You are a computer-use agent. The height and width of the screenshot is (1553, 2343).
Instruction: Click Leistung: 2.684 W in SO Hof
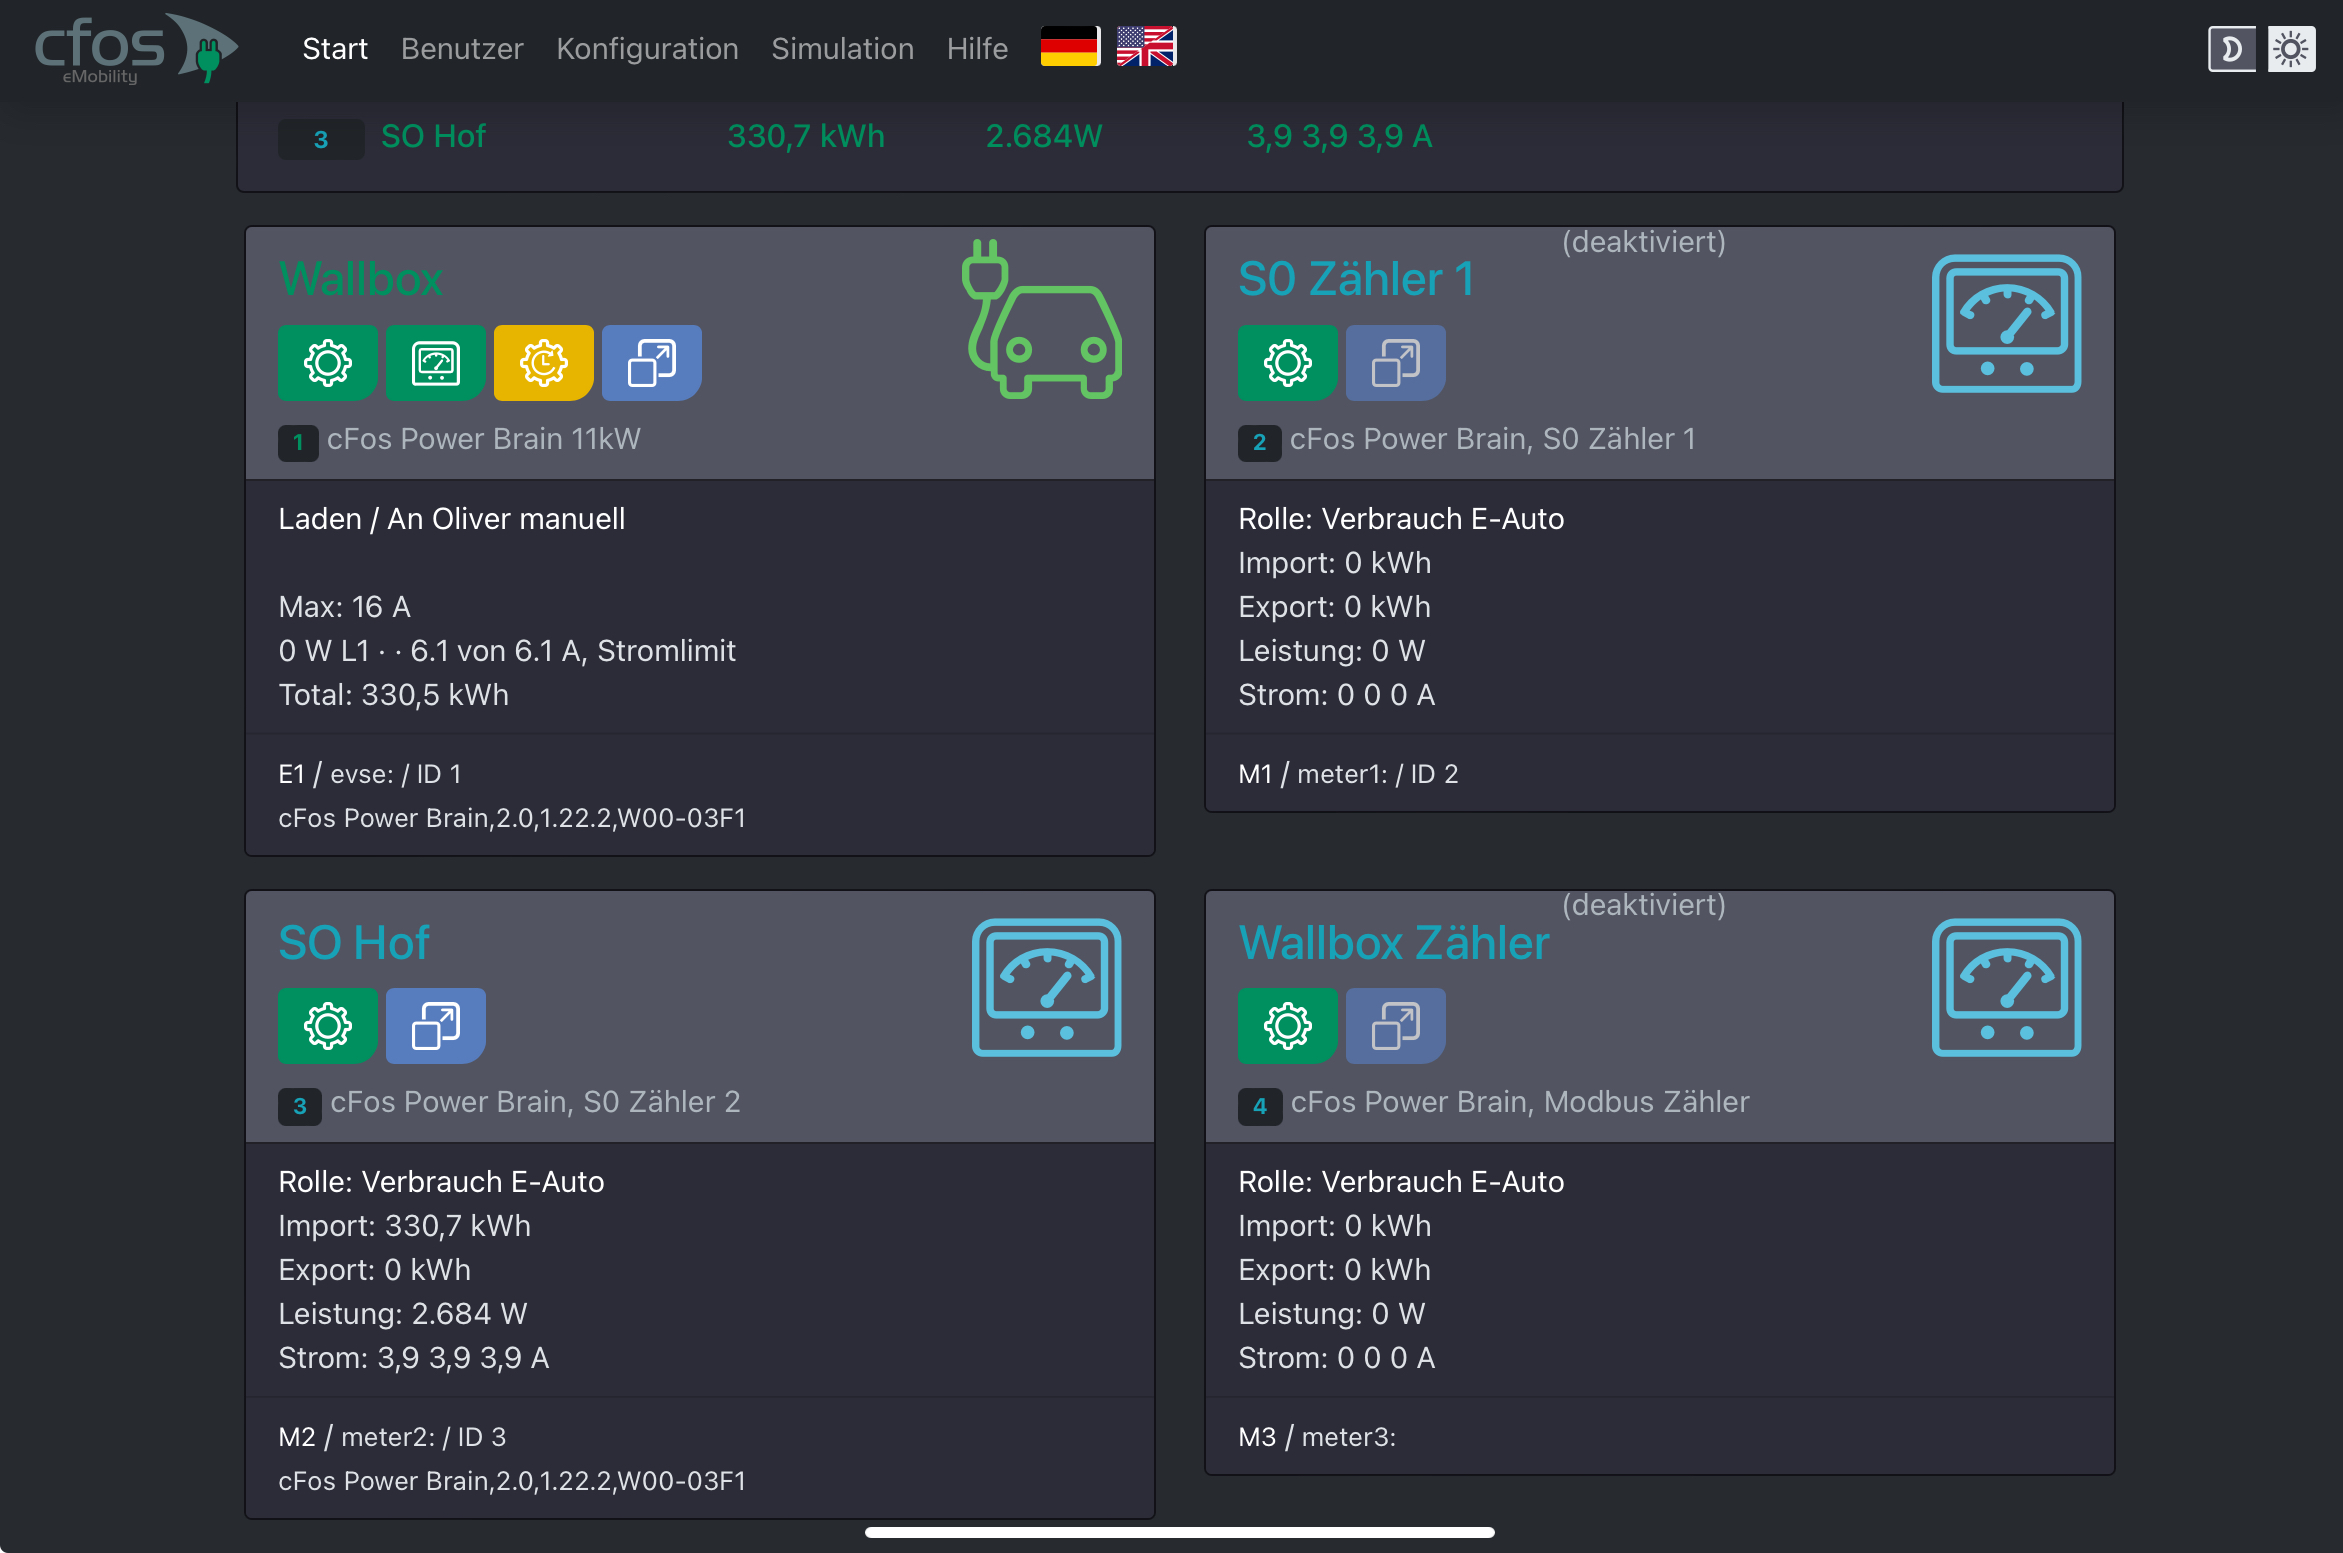pyautogui.click(x=402, y=1314)
